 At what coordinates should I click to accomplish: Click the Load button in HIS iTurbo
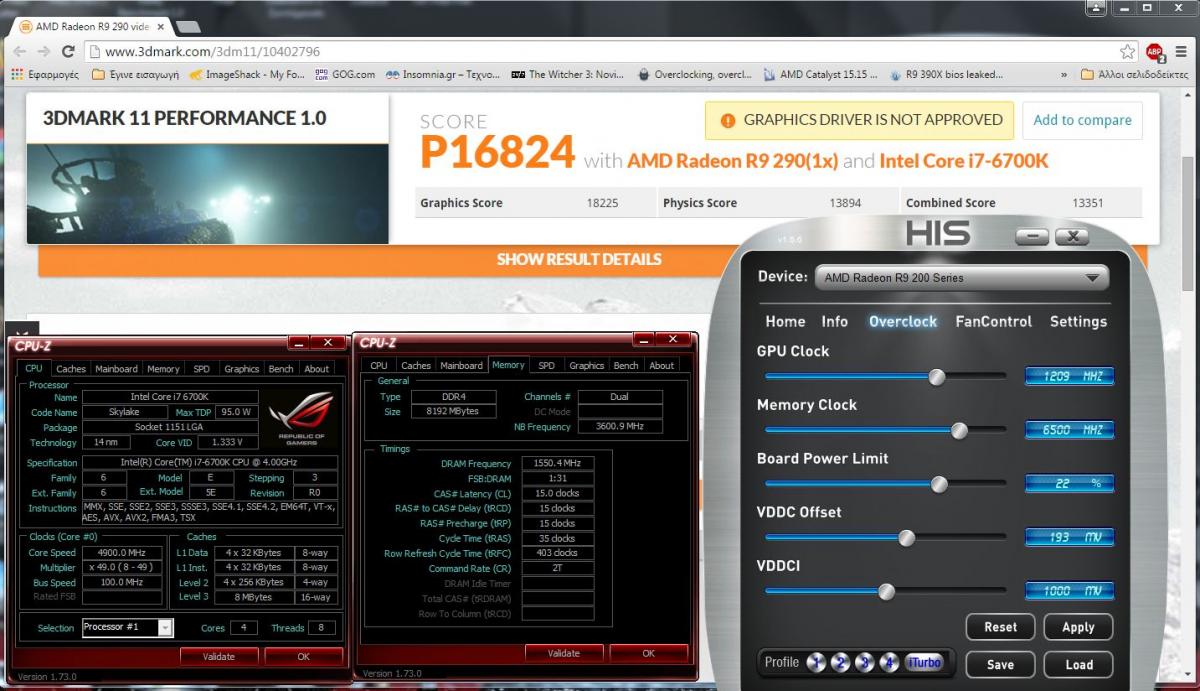(x=1078, y=664)
